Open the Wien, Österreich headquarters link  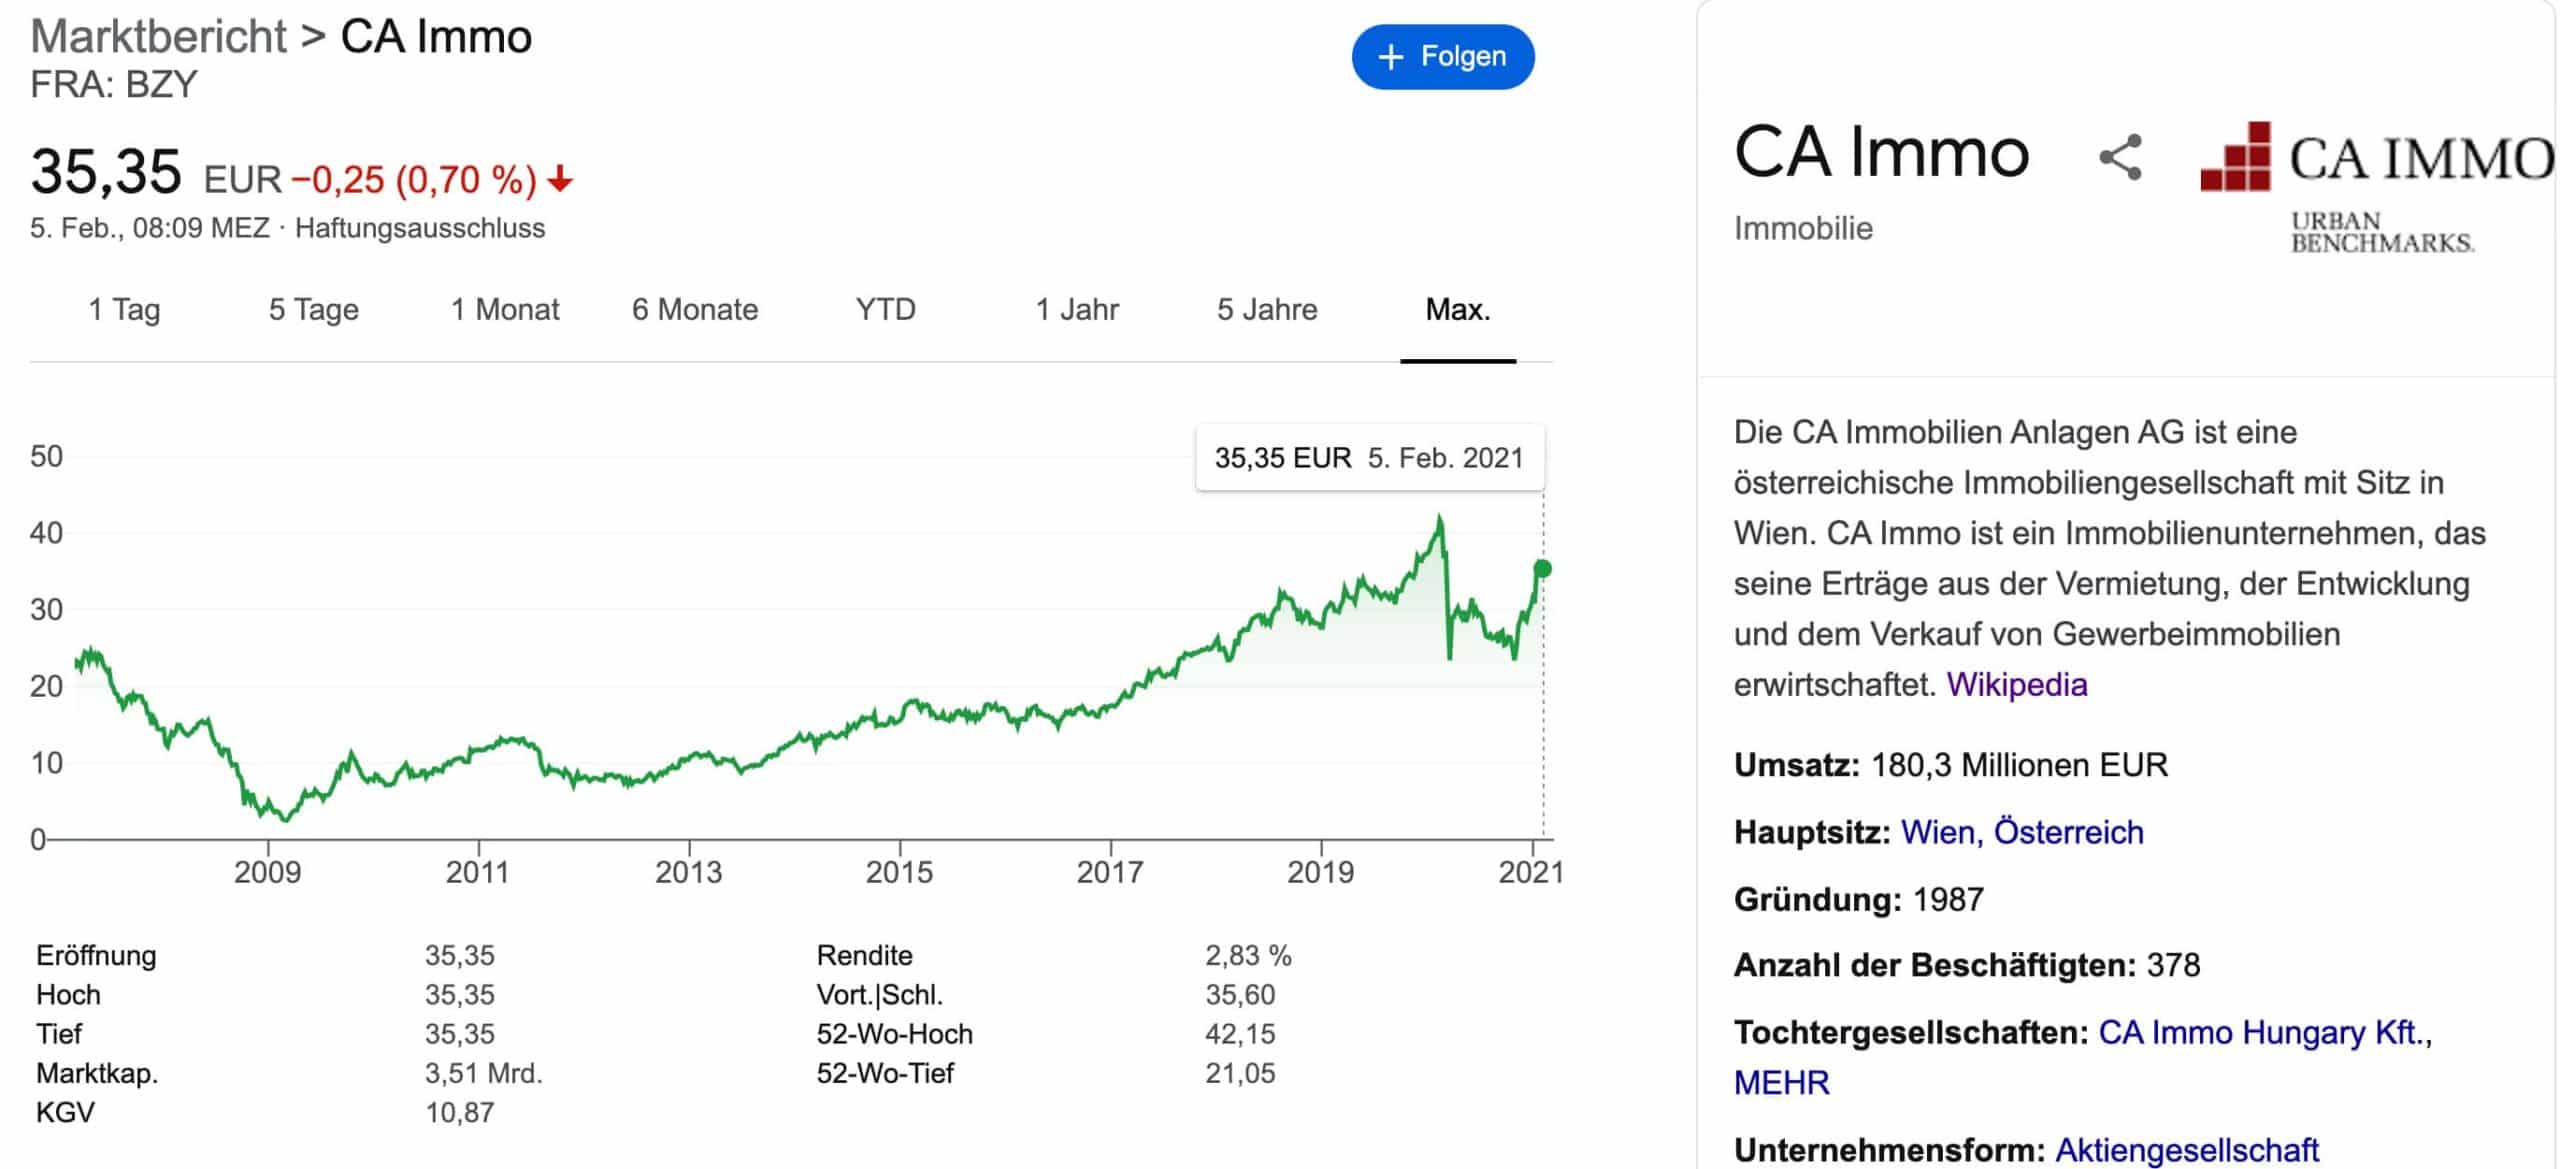point(2022,832)
